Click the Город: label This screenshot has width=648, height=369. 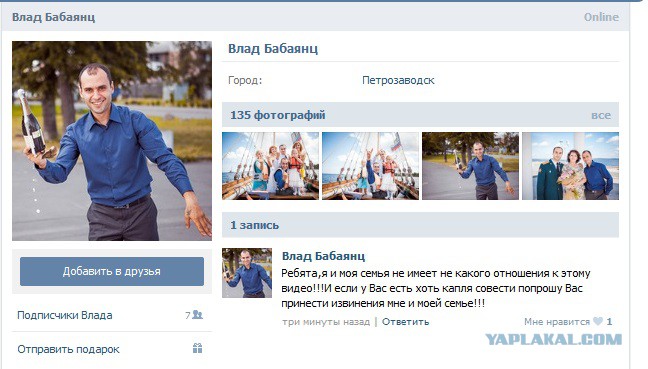(x=245, y=80)
